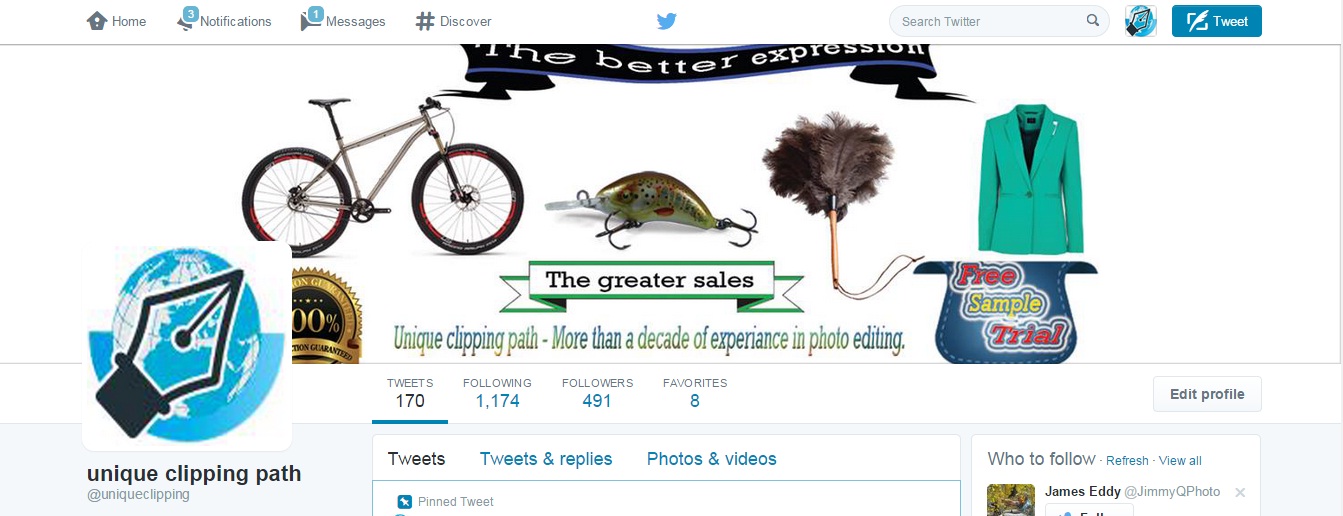Focus the Search Twitter input field
This screenshot has height=516, width=1343.
tap(990, 21)
